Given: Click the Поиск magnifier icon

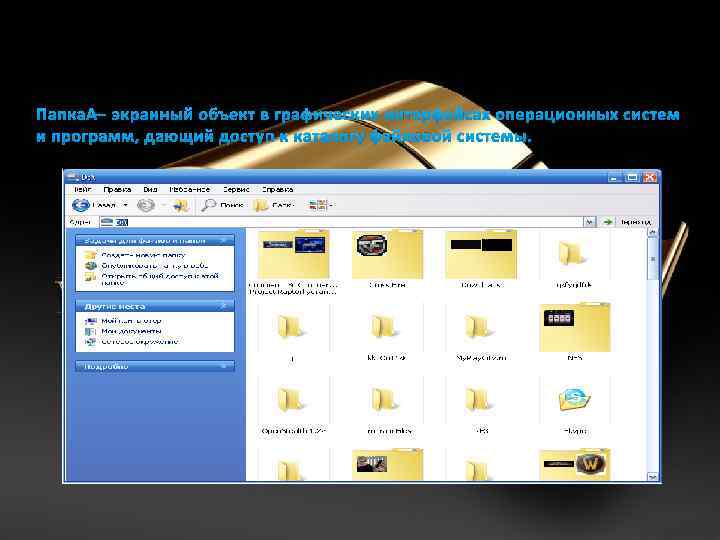Looking at the screenshot, I should click(x=208, y=205).
